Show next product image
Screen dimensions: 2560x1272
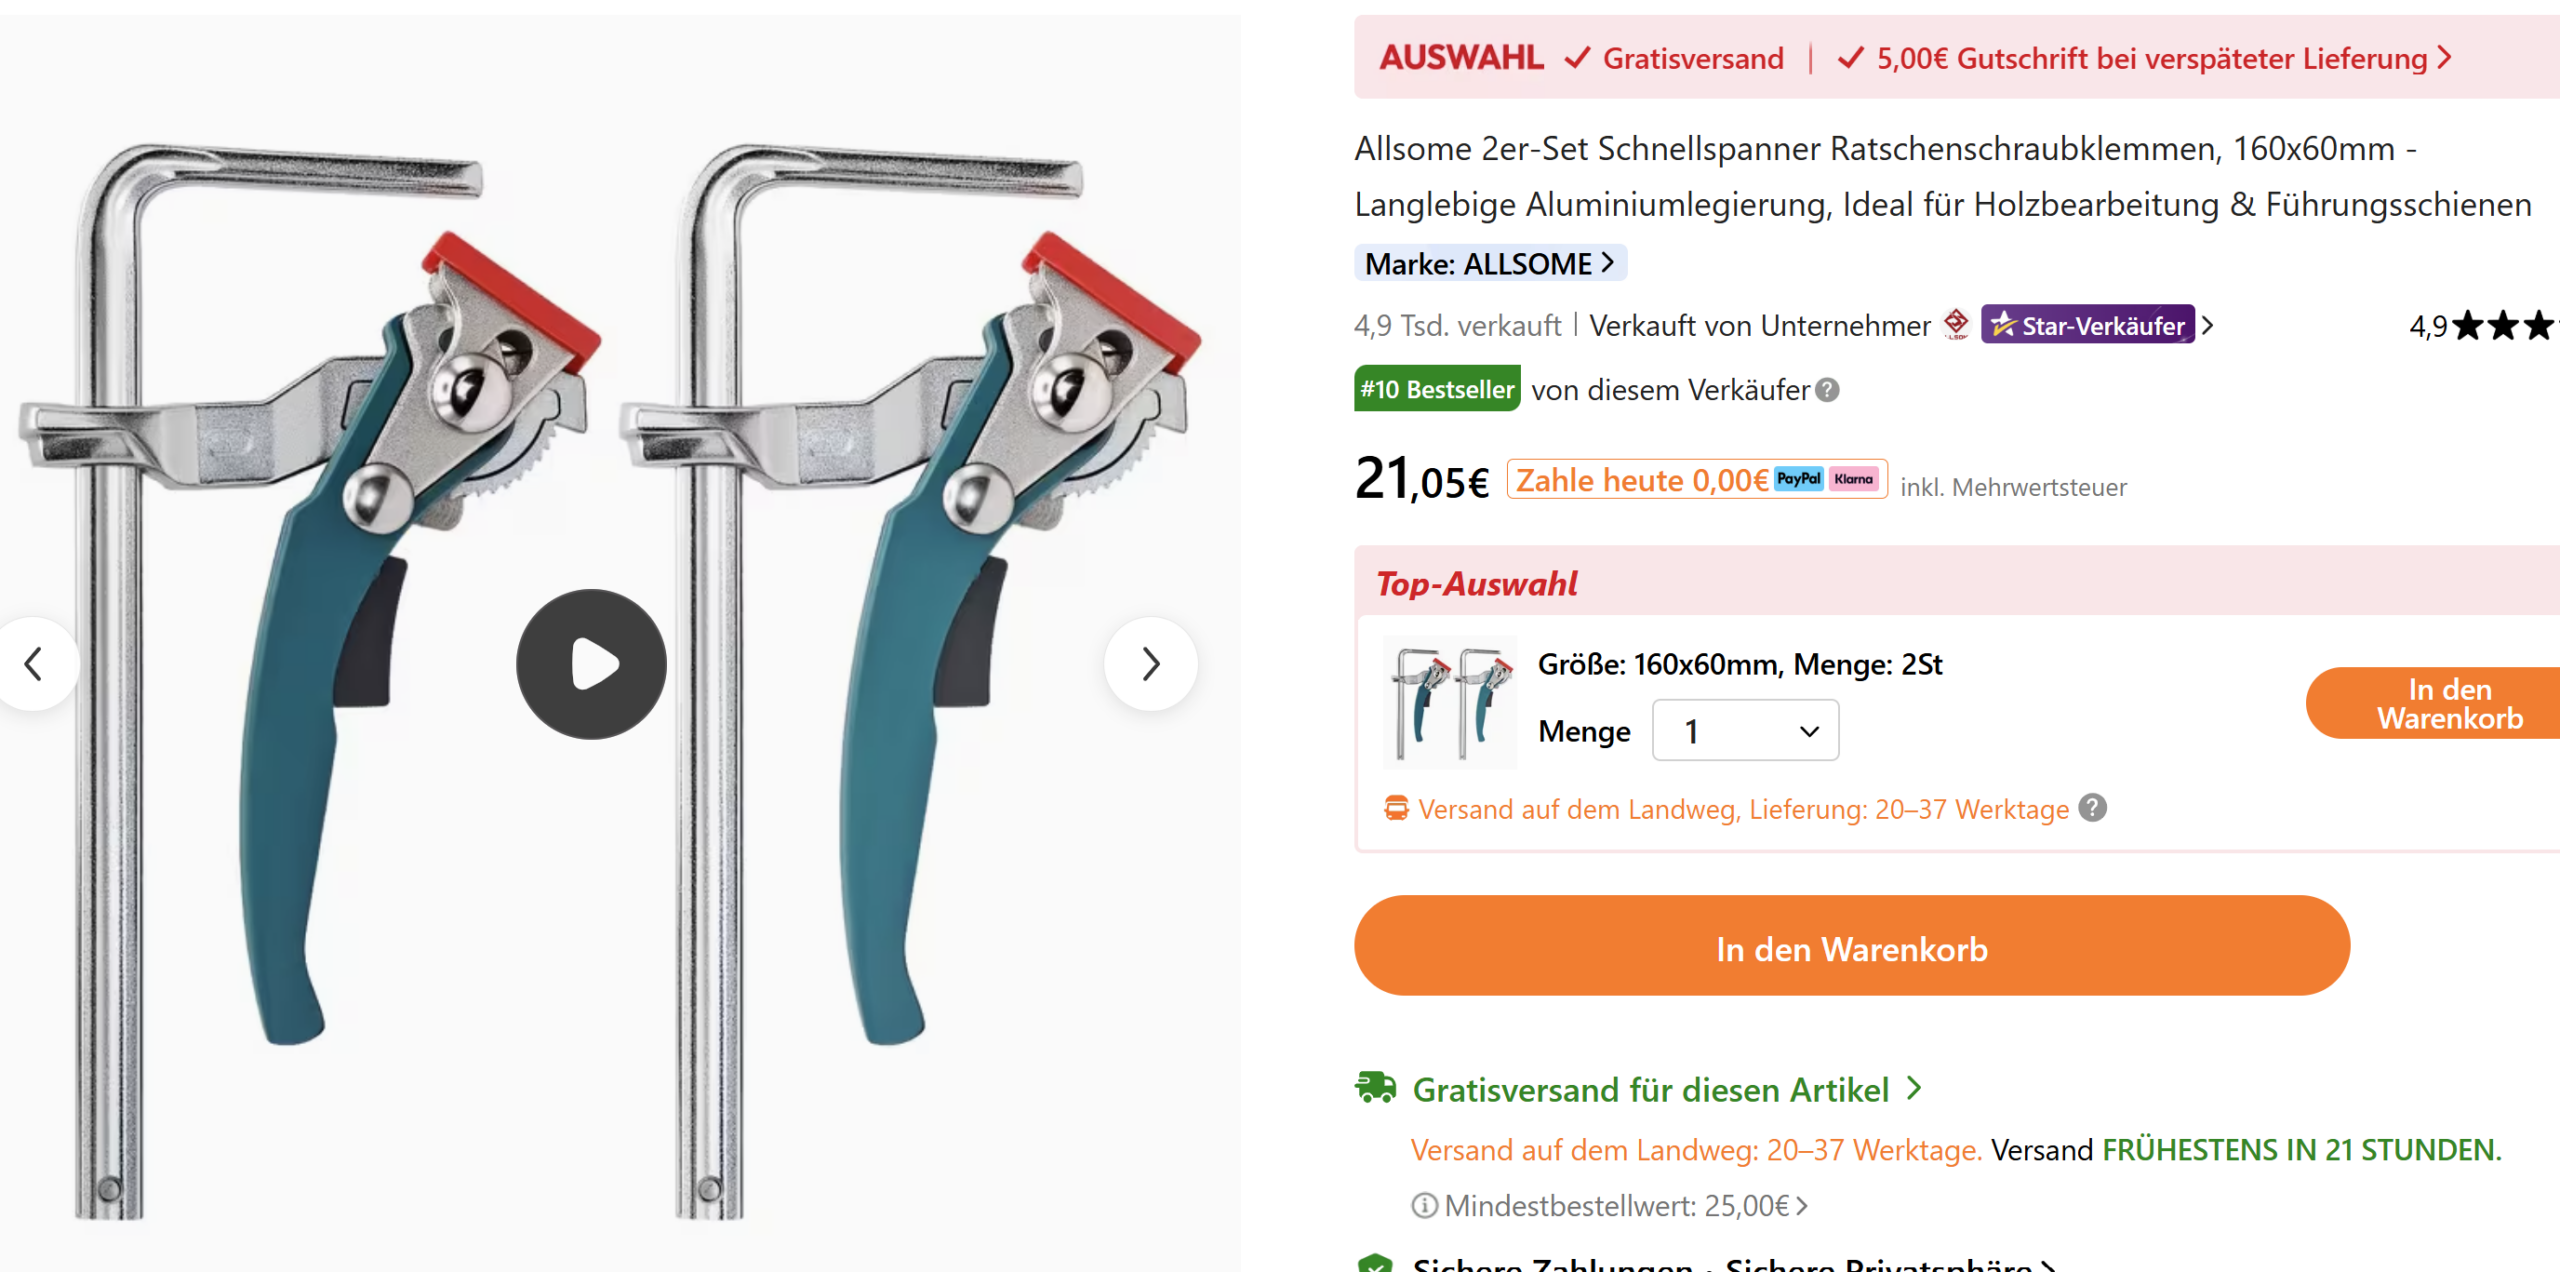(x=1151, y=664)
